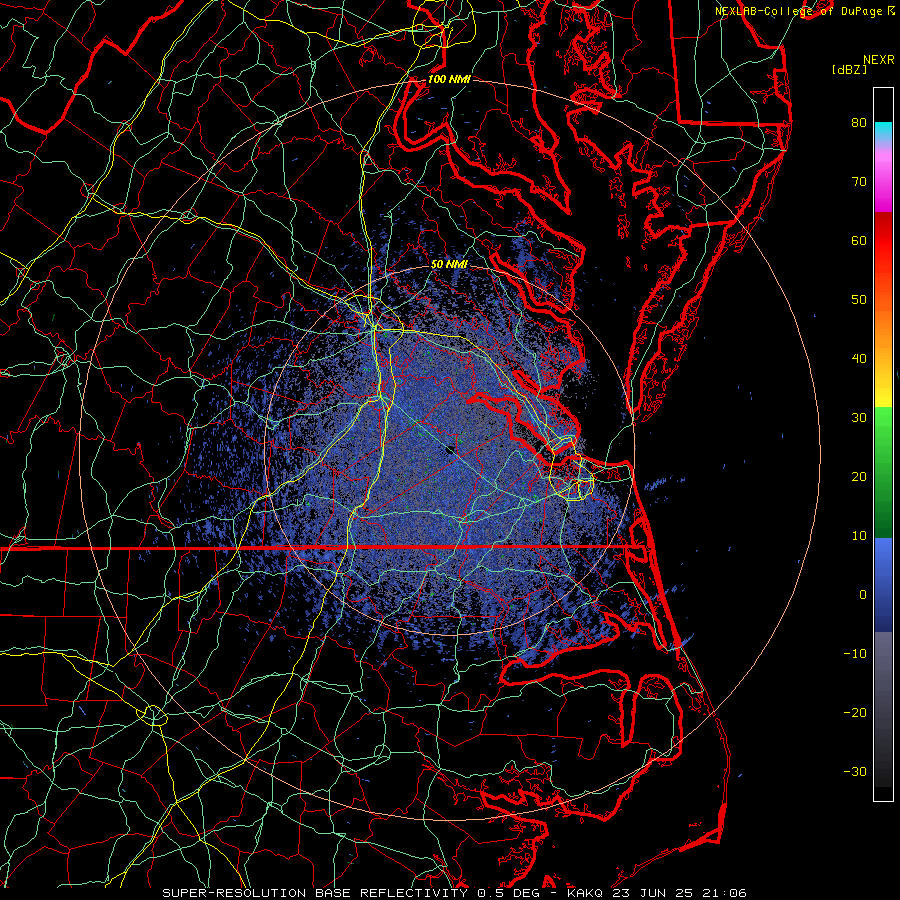Click the 0 value on dBZ scale

click(863, 595)
